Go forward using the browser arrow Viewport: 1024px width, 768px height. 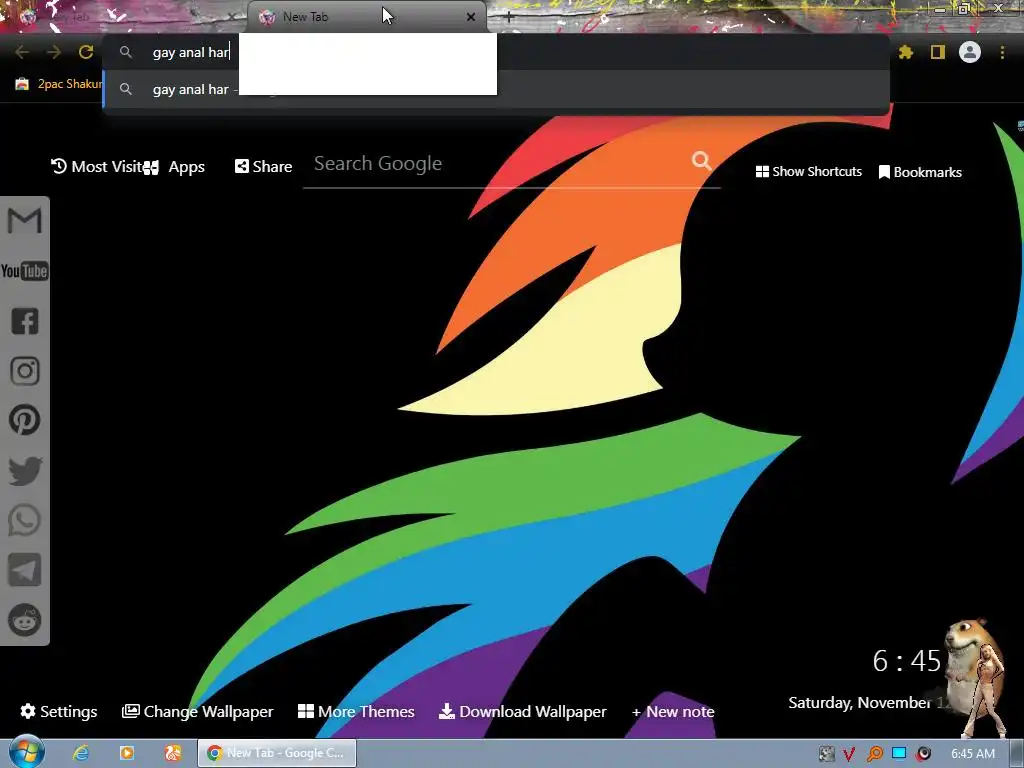54,52
